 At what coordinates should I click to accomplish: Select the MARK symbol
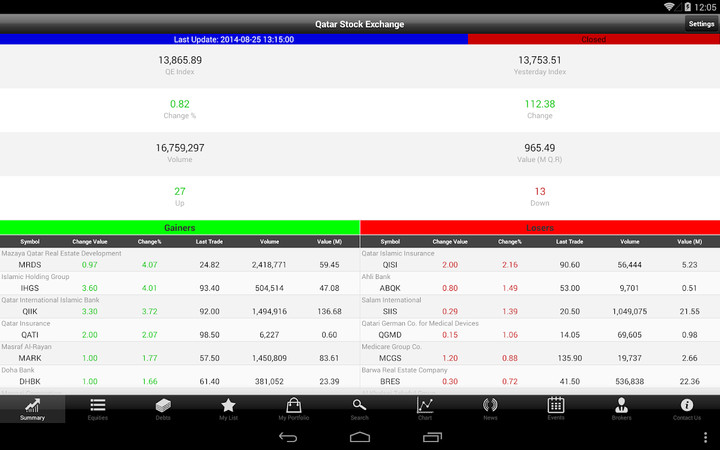coord(30,358)
